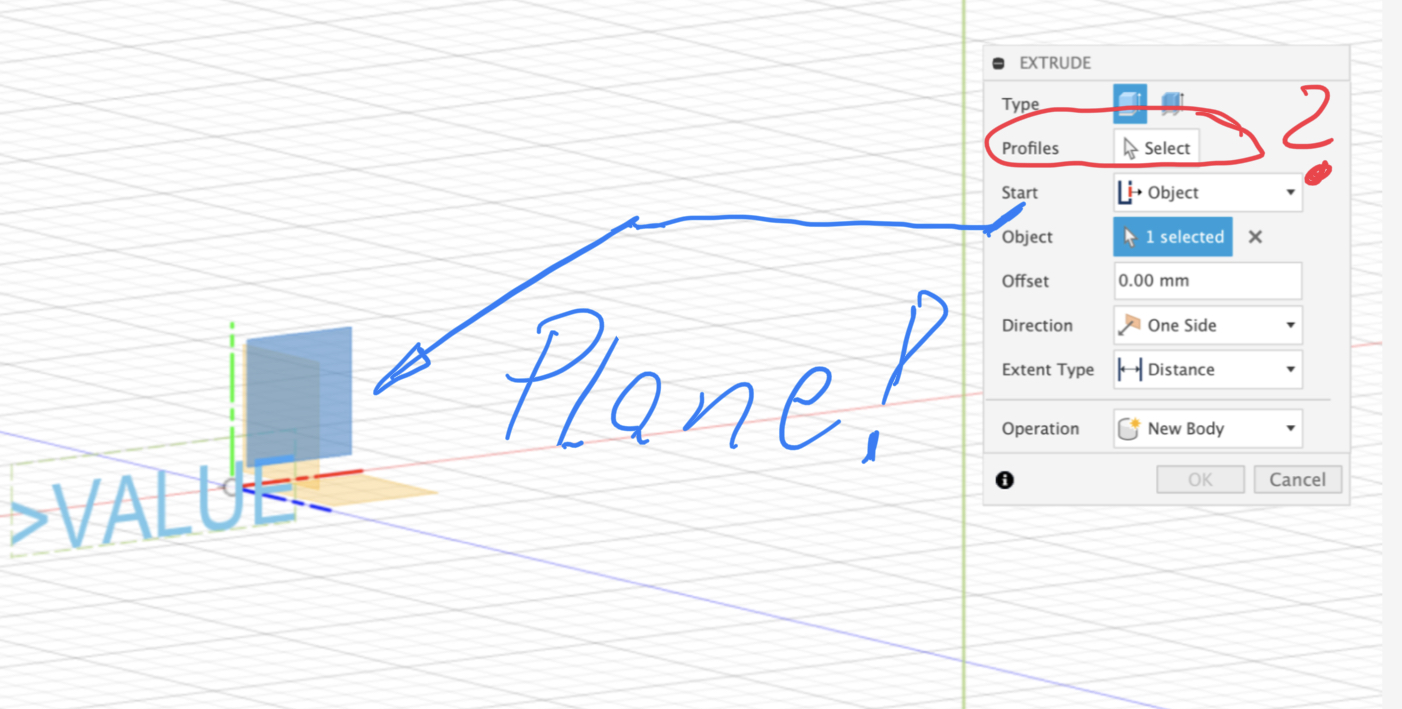Open the Direction dropdown showing One Side

pos(1289,325)
